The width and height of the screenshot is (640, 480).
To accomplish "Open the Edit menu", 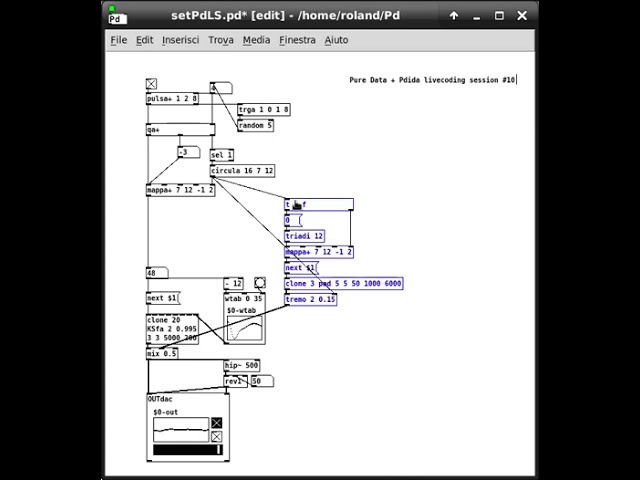I will [x=144, y=40].
